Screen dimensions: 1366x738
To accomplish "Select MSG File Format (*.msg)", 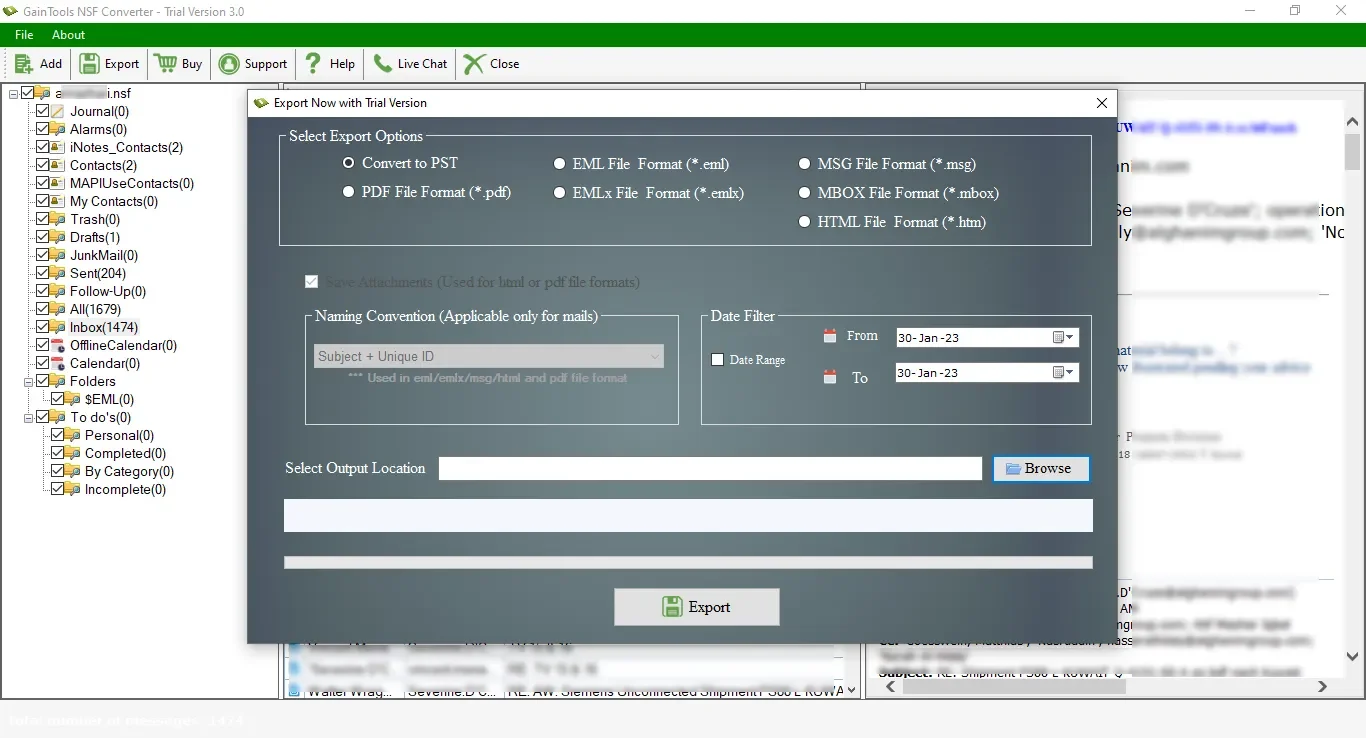I will tap(805, 164).
